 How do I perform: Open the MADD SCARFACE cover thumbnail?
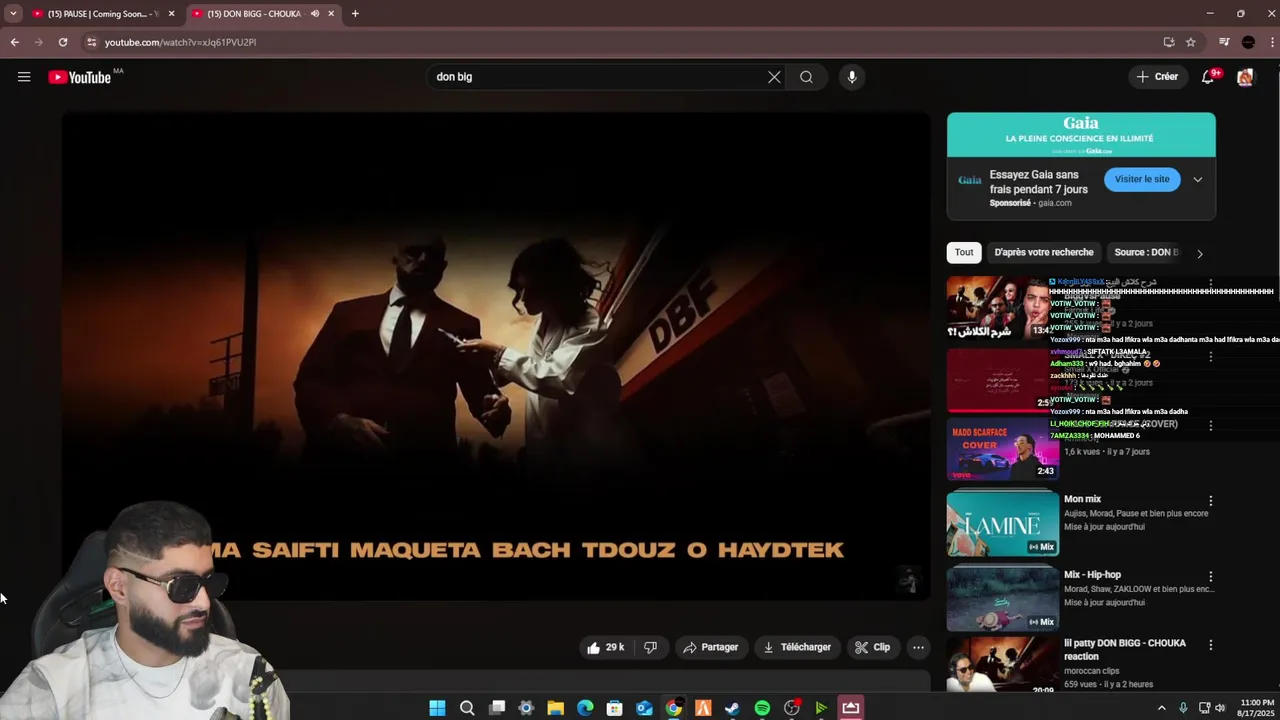click(x=1003, y=449)
